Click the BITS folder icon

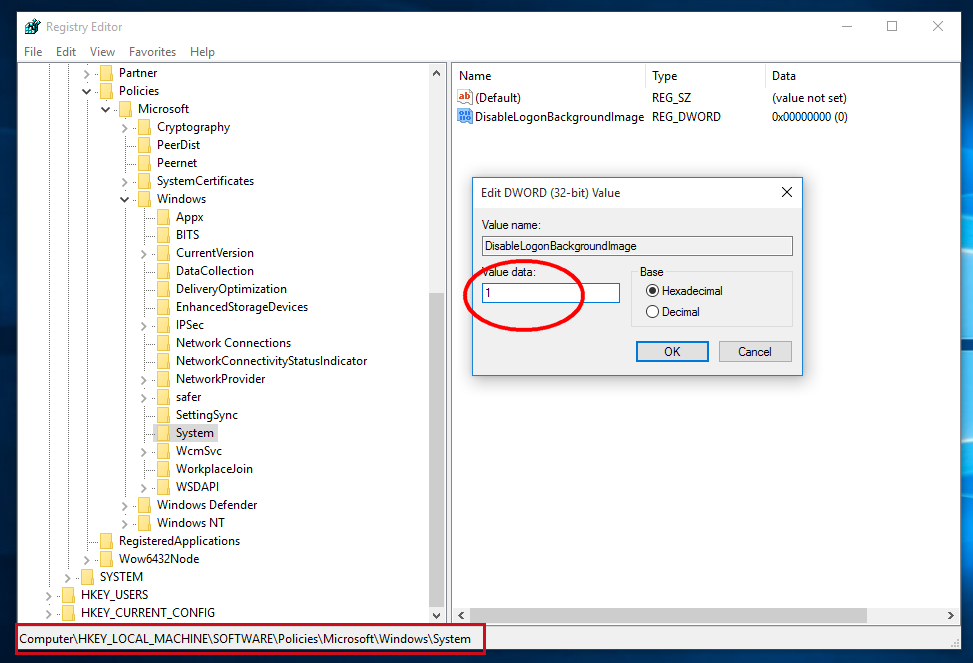(x=163, y=235)
